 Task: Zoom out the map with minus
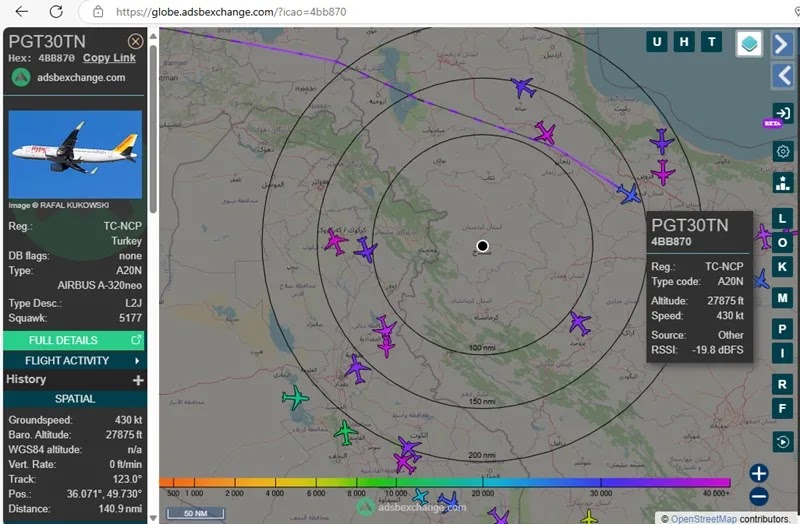coord(758,496)
